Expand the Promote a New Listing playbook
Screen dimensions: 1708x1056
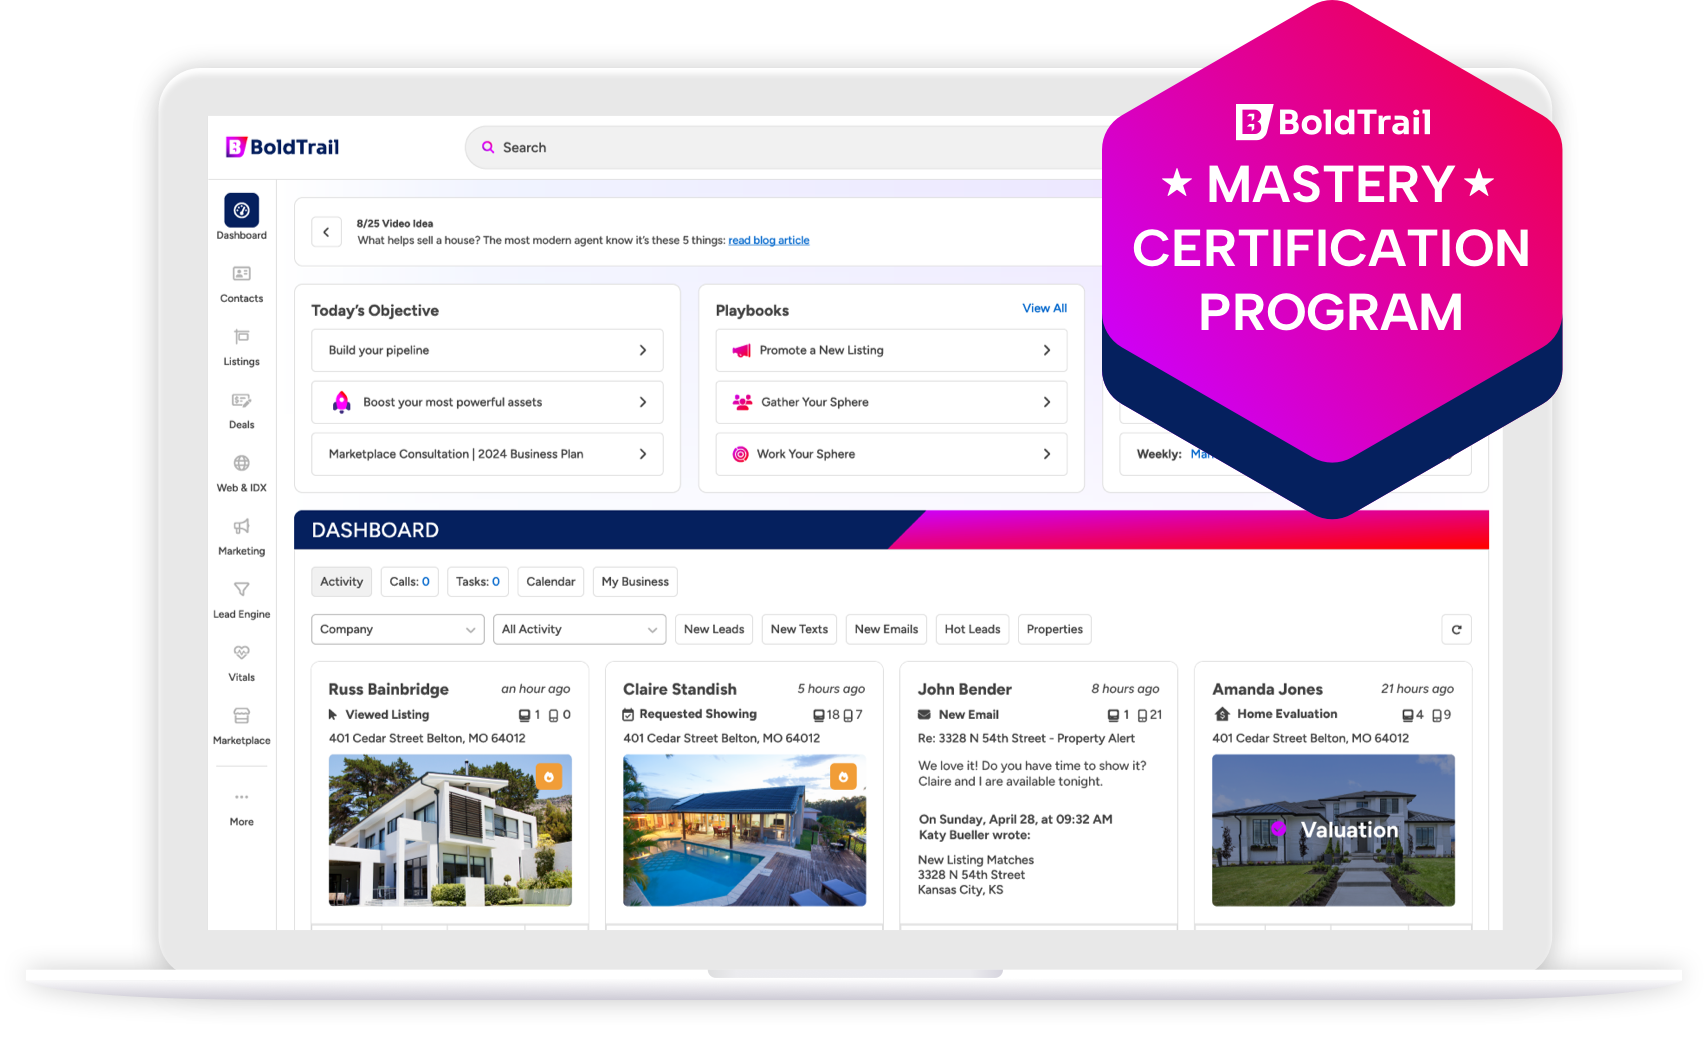890,350
